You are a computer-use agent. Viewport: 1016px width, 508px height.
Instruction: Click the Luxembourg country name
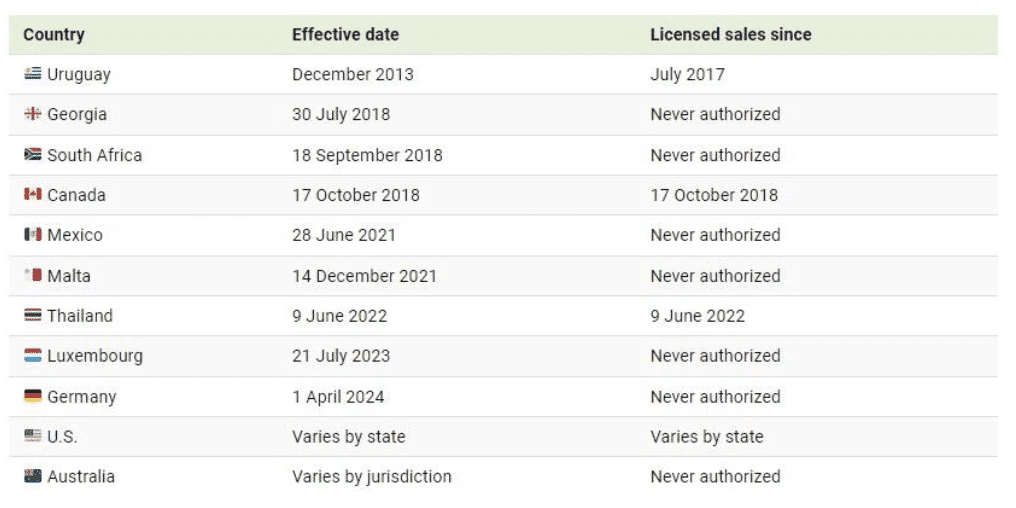pyautogui.click(x=95, y=356)
